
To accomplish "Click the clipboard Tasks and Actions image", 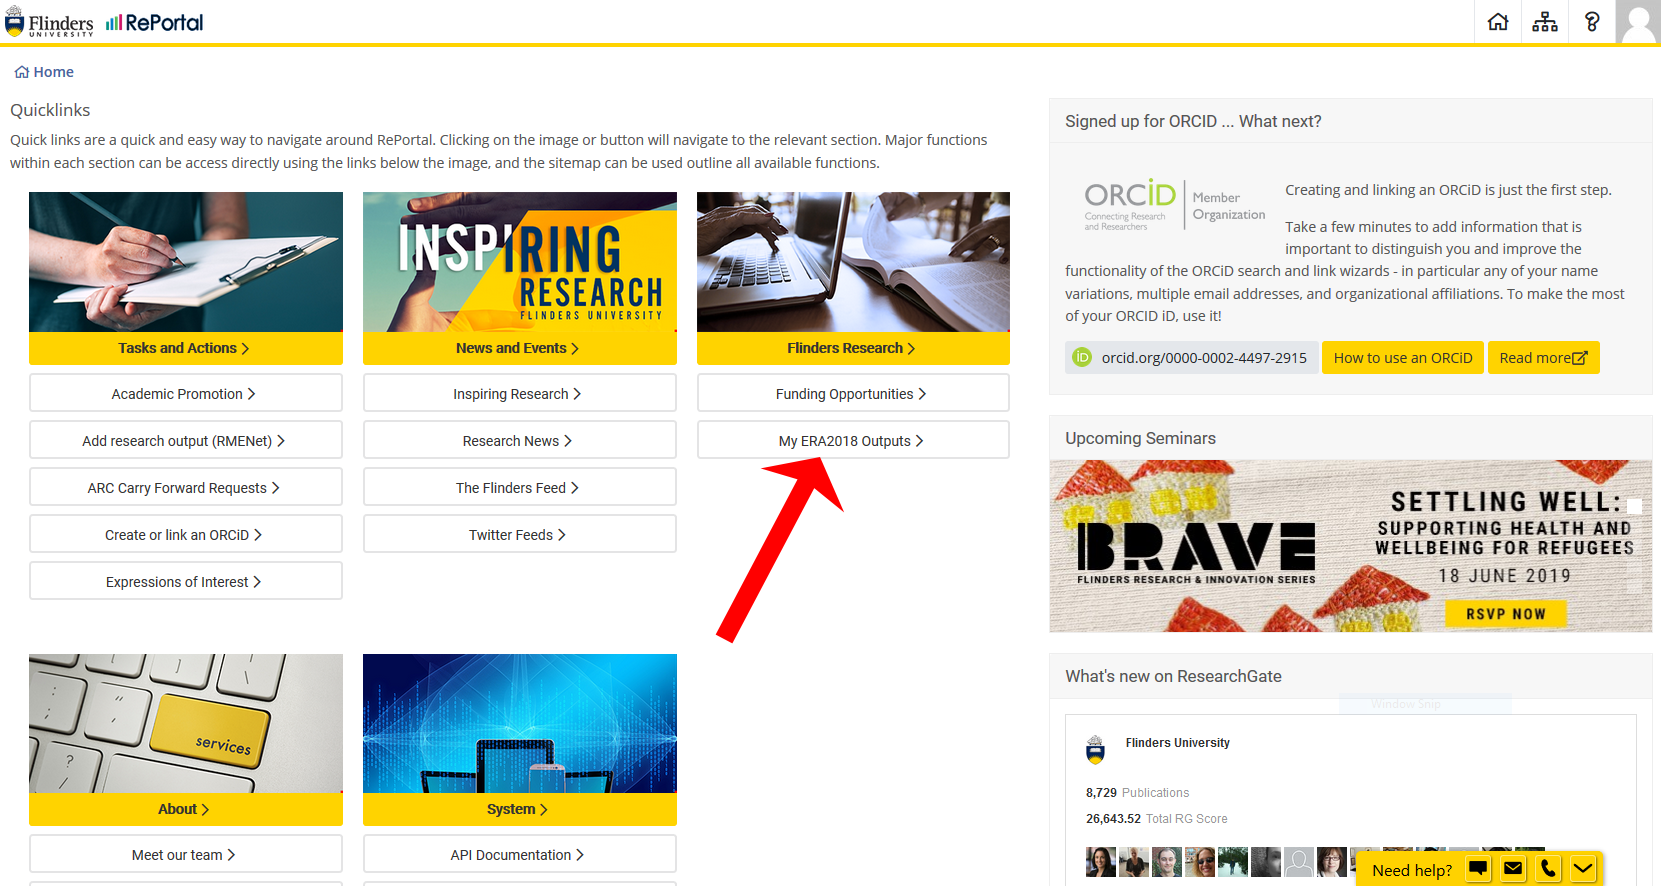I will click(185, 262).
